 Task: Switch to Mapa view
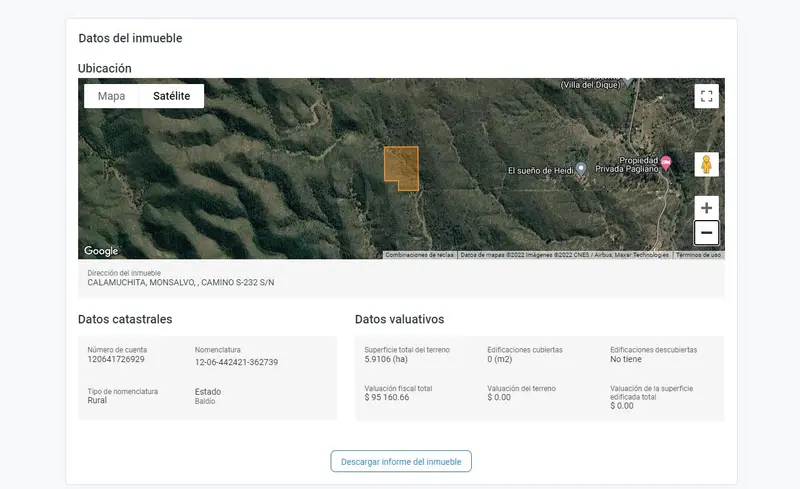pyautogui.click(x=111, y=96)
